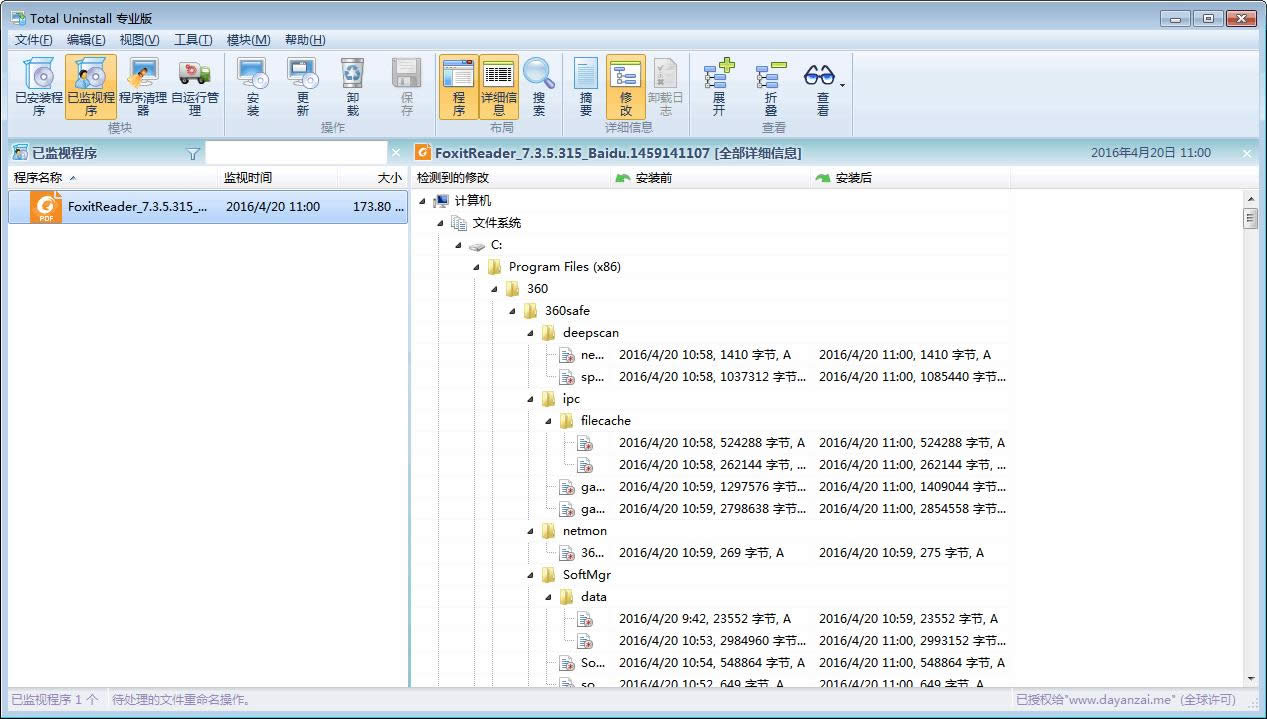Viewport: 1267px width, 719px height.
Task: Click the 卸载 uninstall icon
Action: 353,85
